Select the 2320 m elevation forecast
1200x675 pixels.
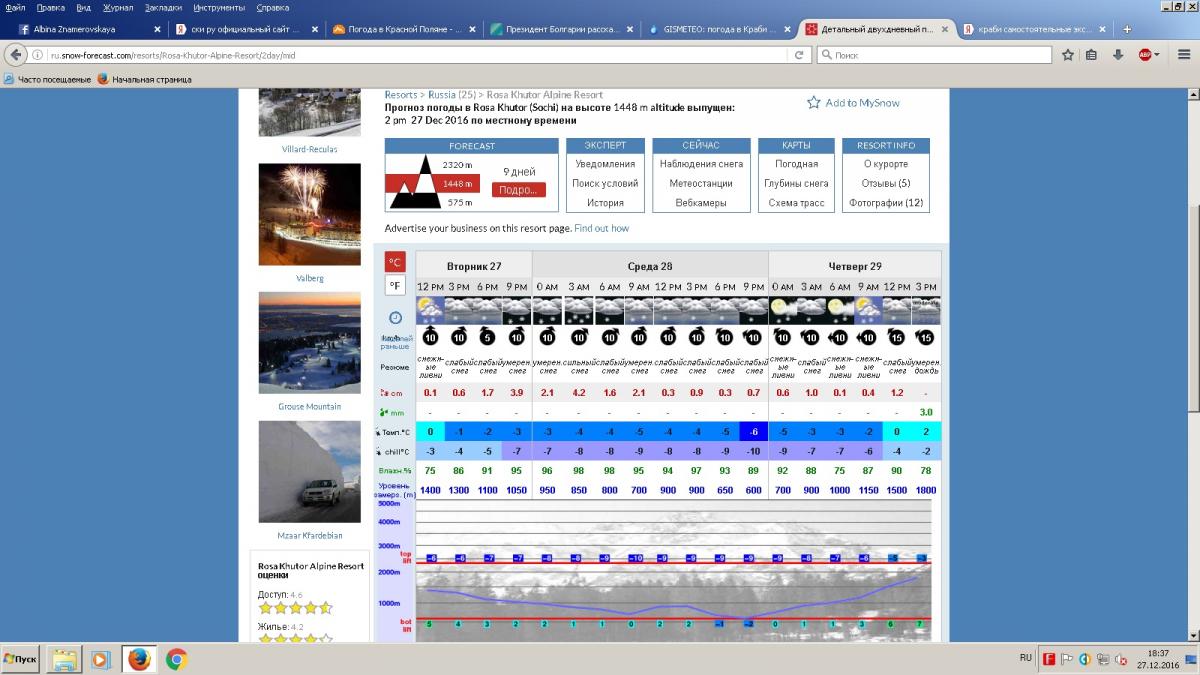tap(457, 164)
